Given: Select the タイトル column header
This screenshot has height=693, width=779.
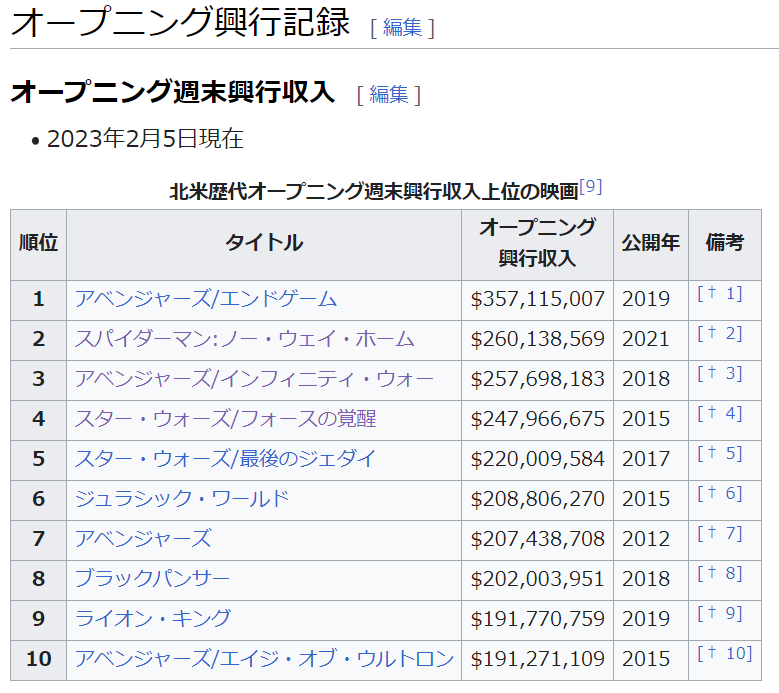Looking at the screenshot, I should 264,243.
